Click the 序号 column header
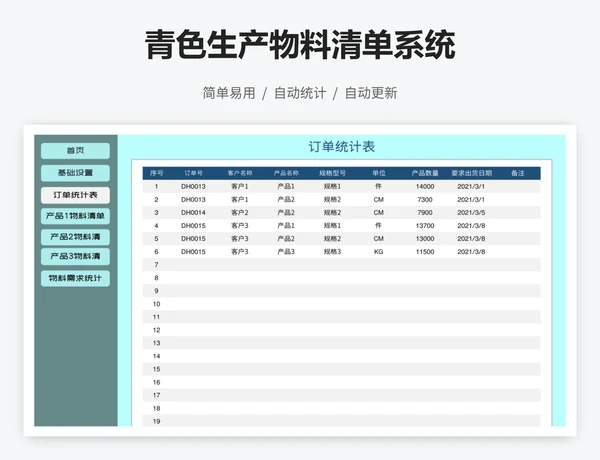The width and height of the screenshot is (600, 460). [x=157, y=173]
